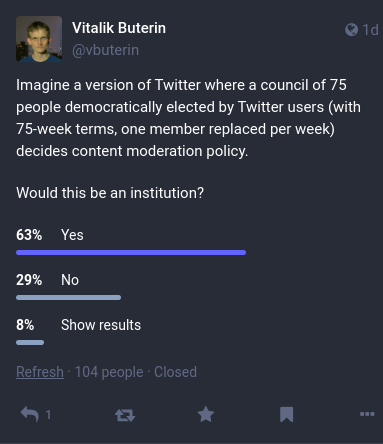Open Vitalik Buterin's avatar picture
This screenshot has width=383, height=444.
(x=39, y=39)
